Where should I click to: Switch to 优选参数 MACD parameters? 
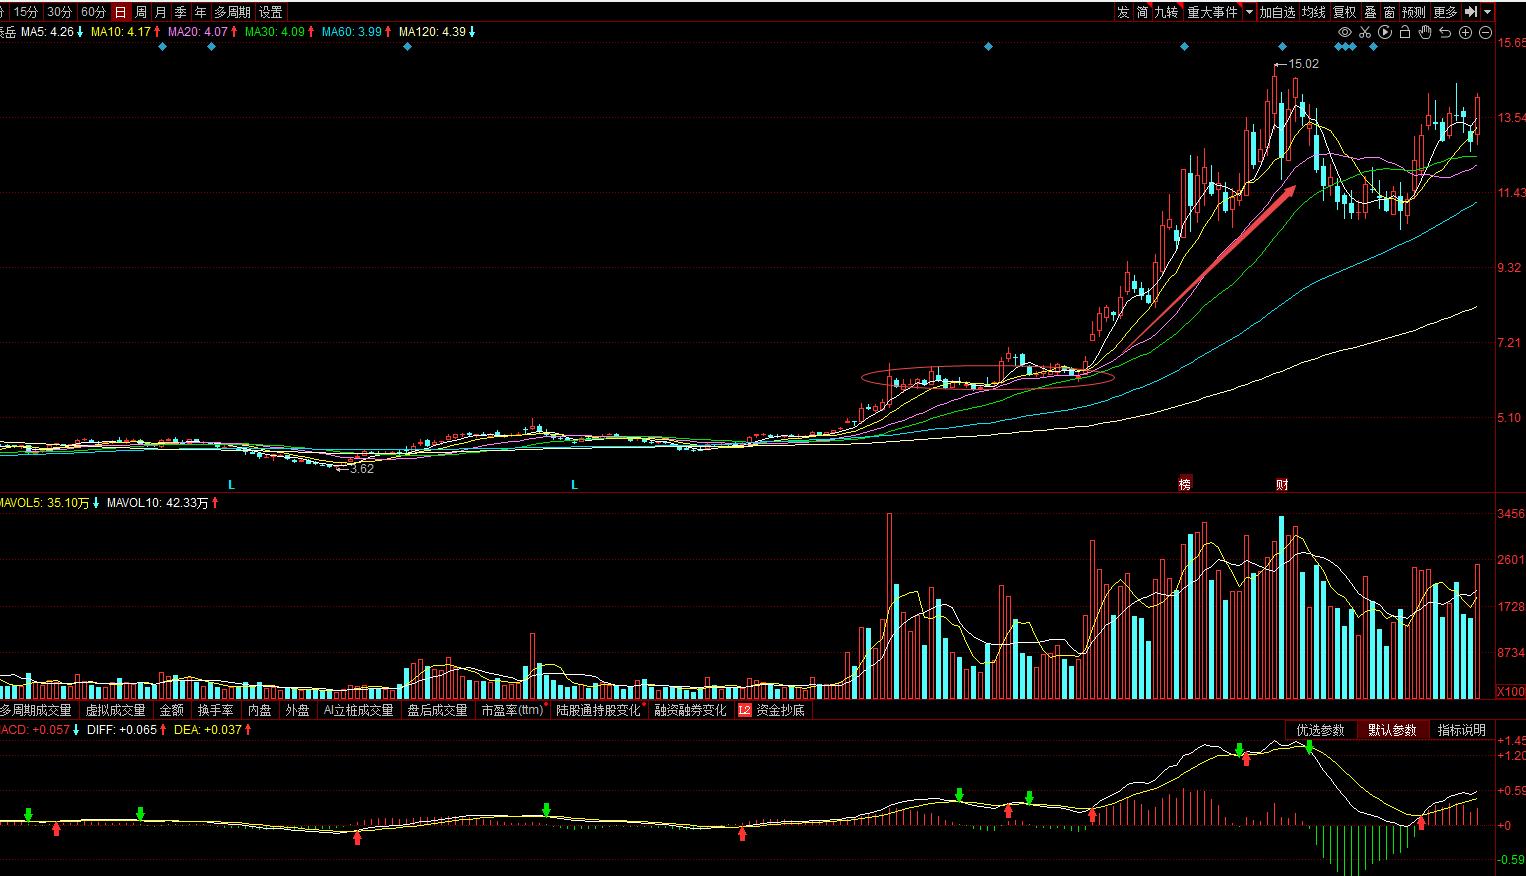click(x=1321, y=730)
